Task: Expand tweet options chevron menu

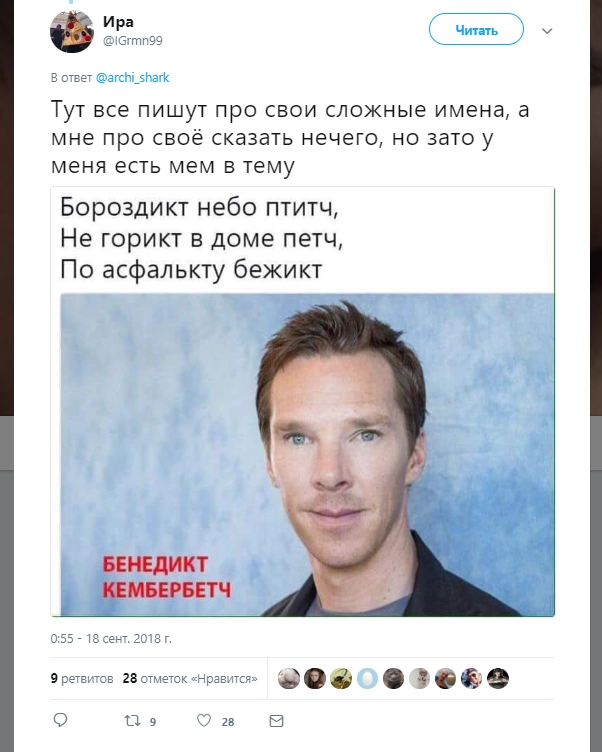Action: tap(547, 31)
